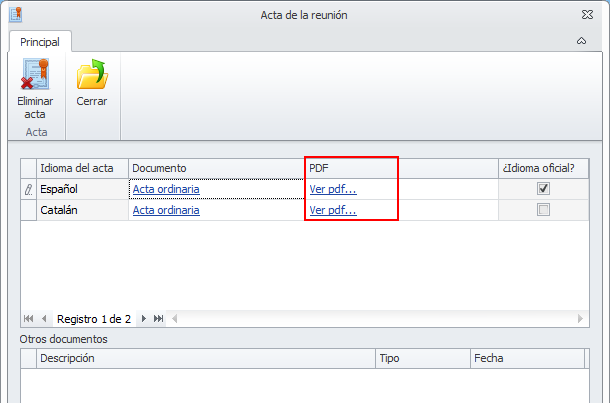
Task: Uncheck official language for Español
Action: pyautogui.click(x=543, y=189)
